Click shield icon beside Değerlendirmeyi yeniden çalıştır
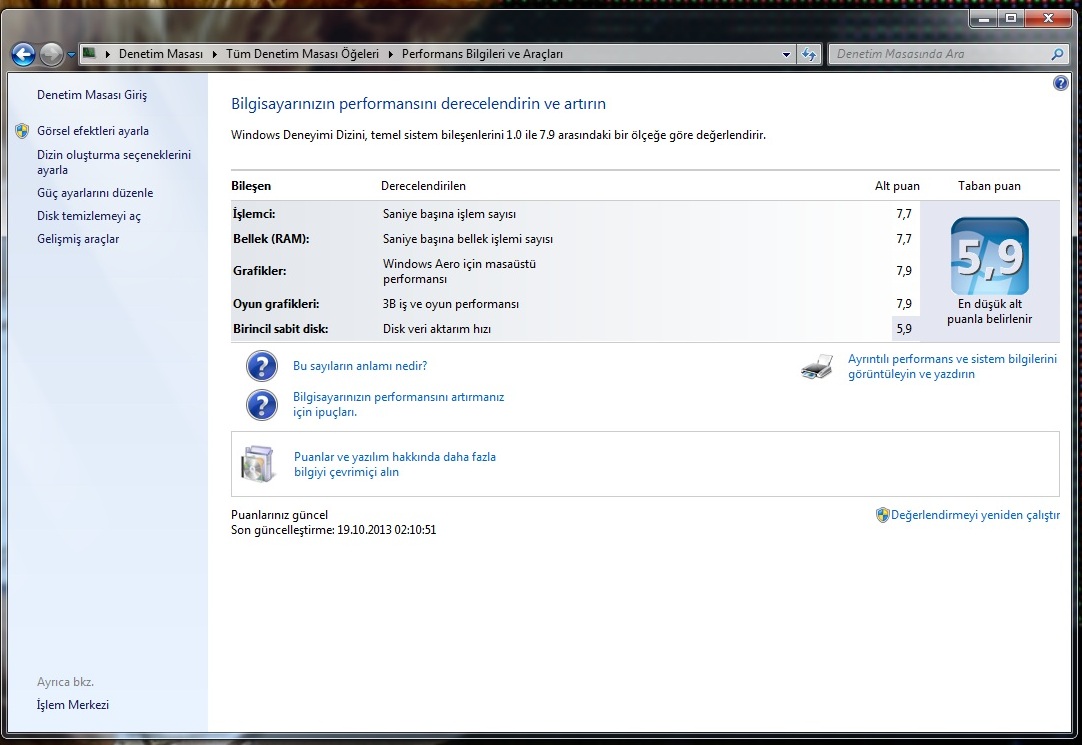1082x745 pixels. click(x=883, y=515)
